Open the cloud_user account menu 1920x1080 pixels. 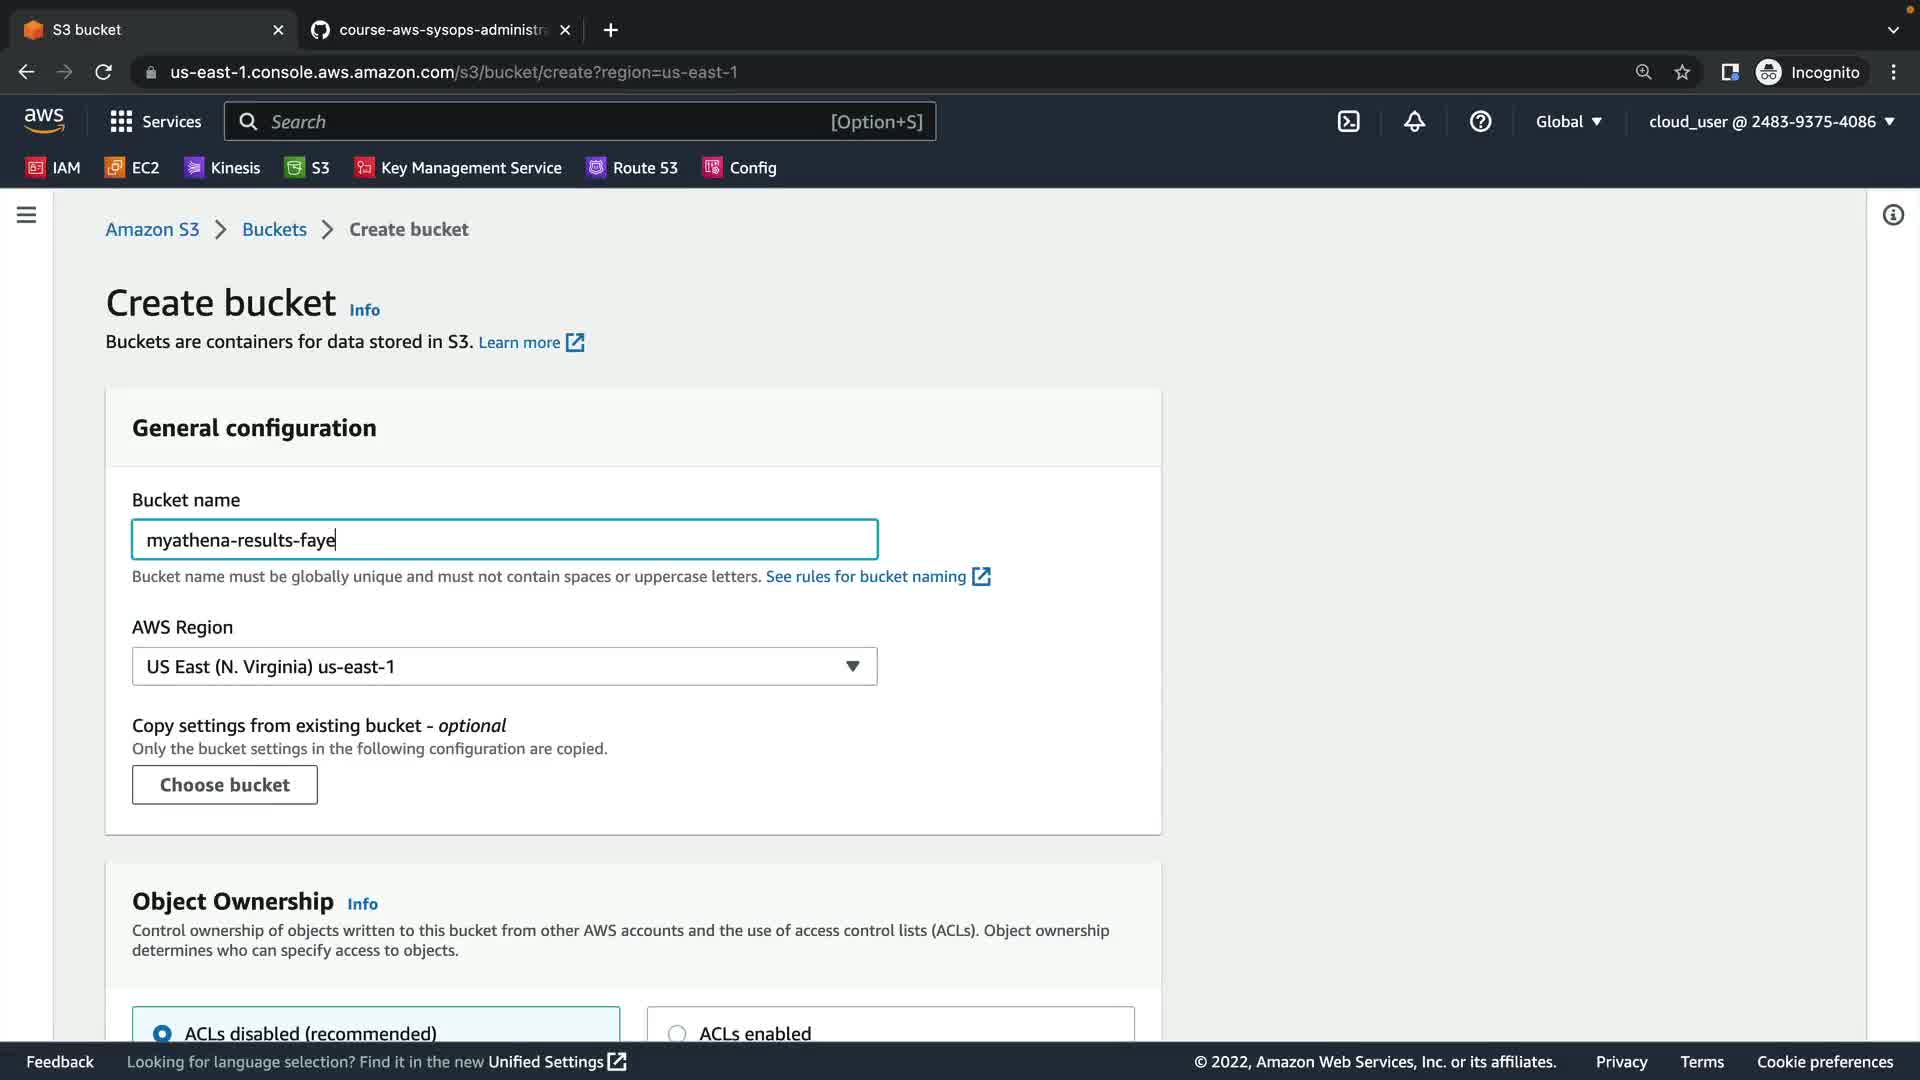point(1771,122)
